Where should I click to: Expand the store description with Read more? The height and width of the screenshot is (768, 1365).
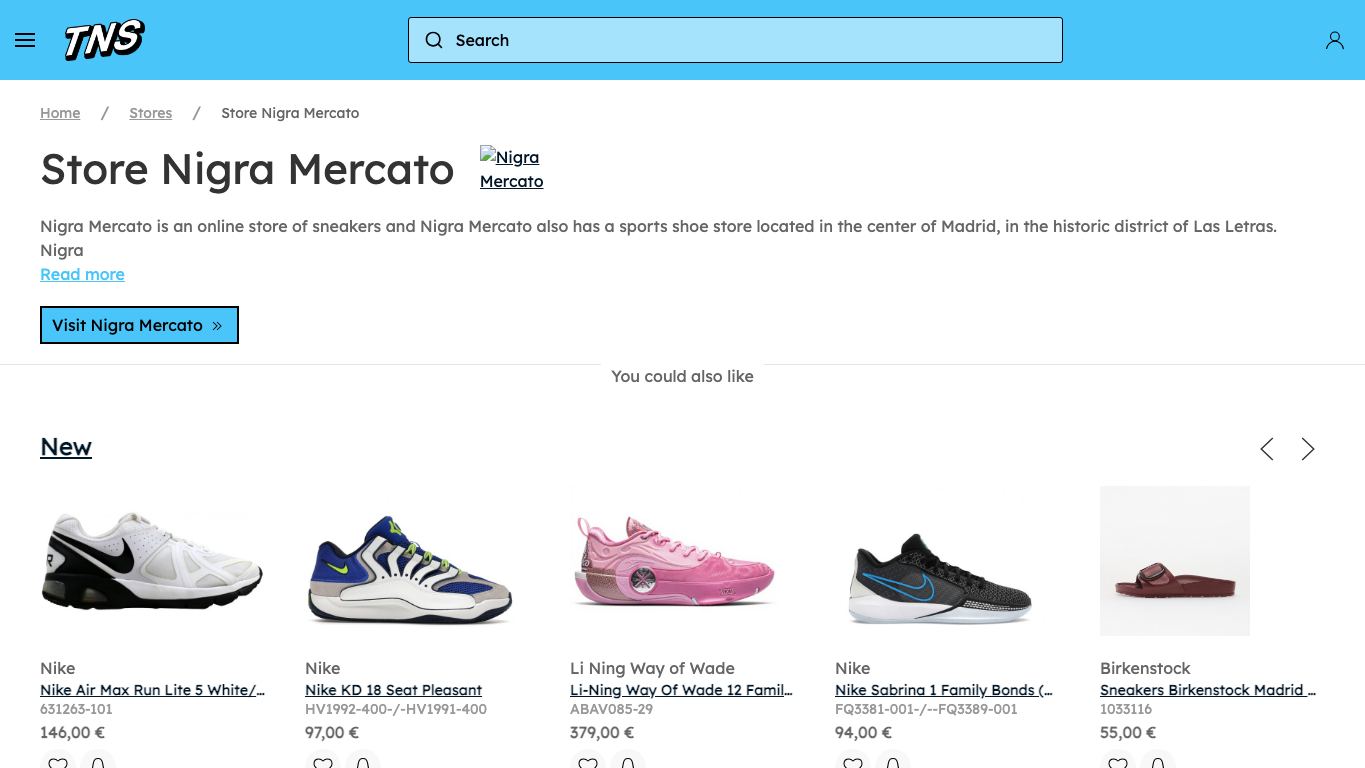pos(82,274)
